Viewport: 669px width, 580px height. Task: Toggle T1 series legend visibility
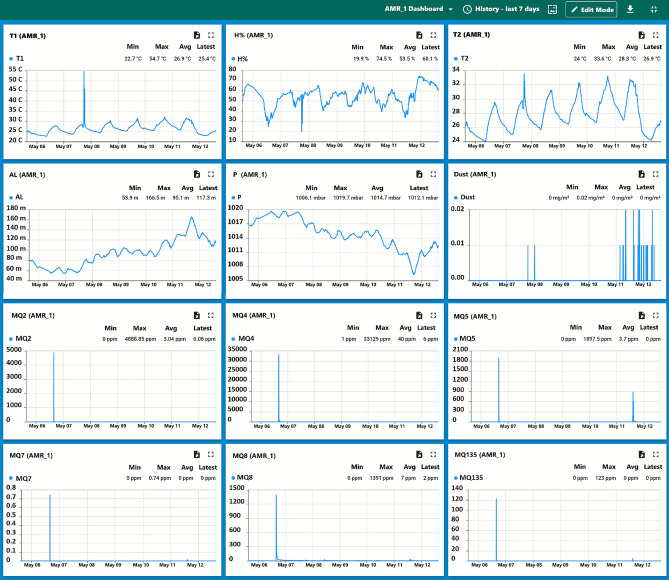[17, 58]
